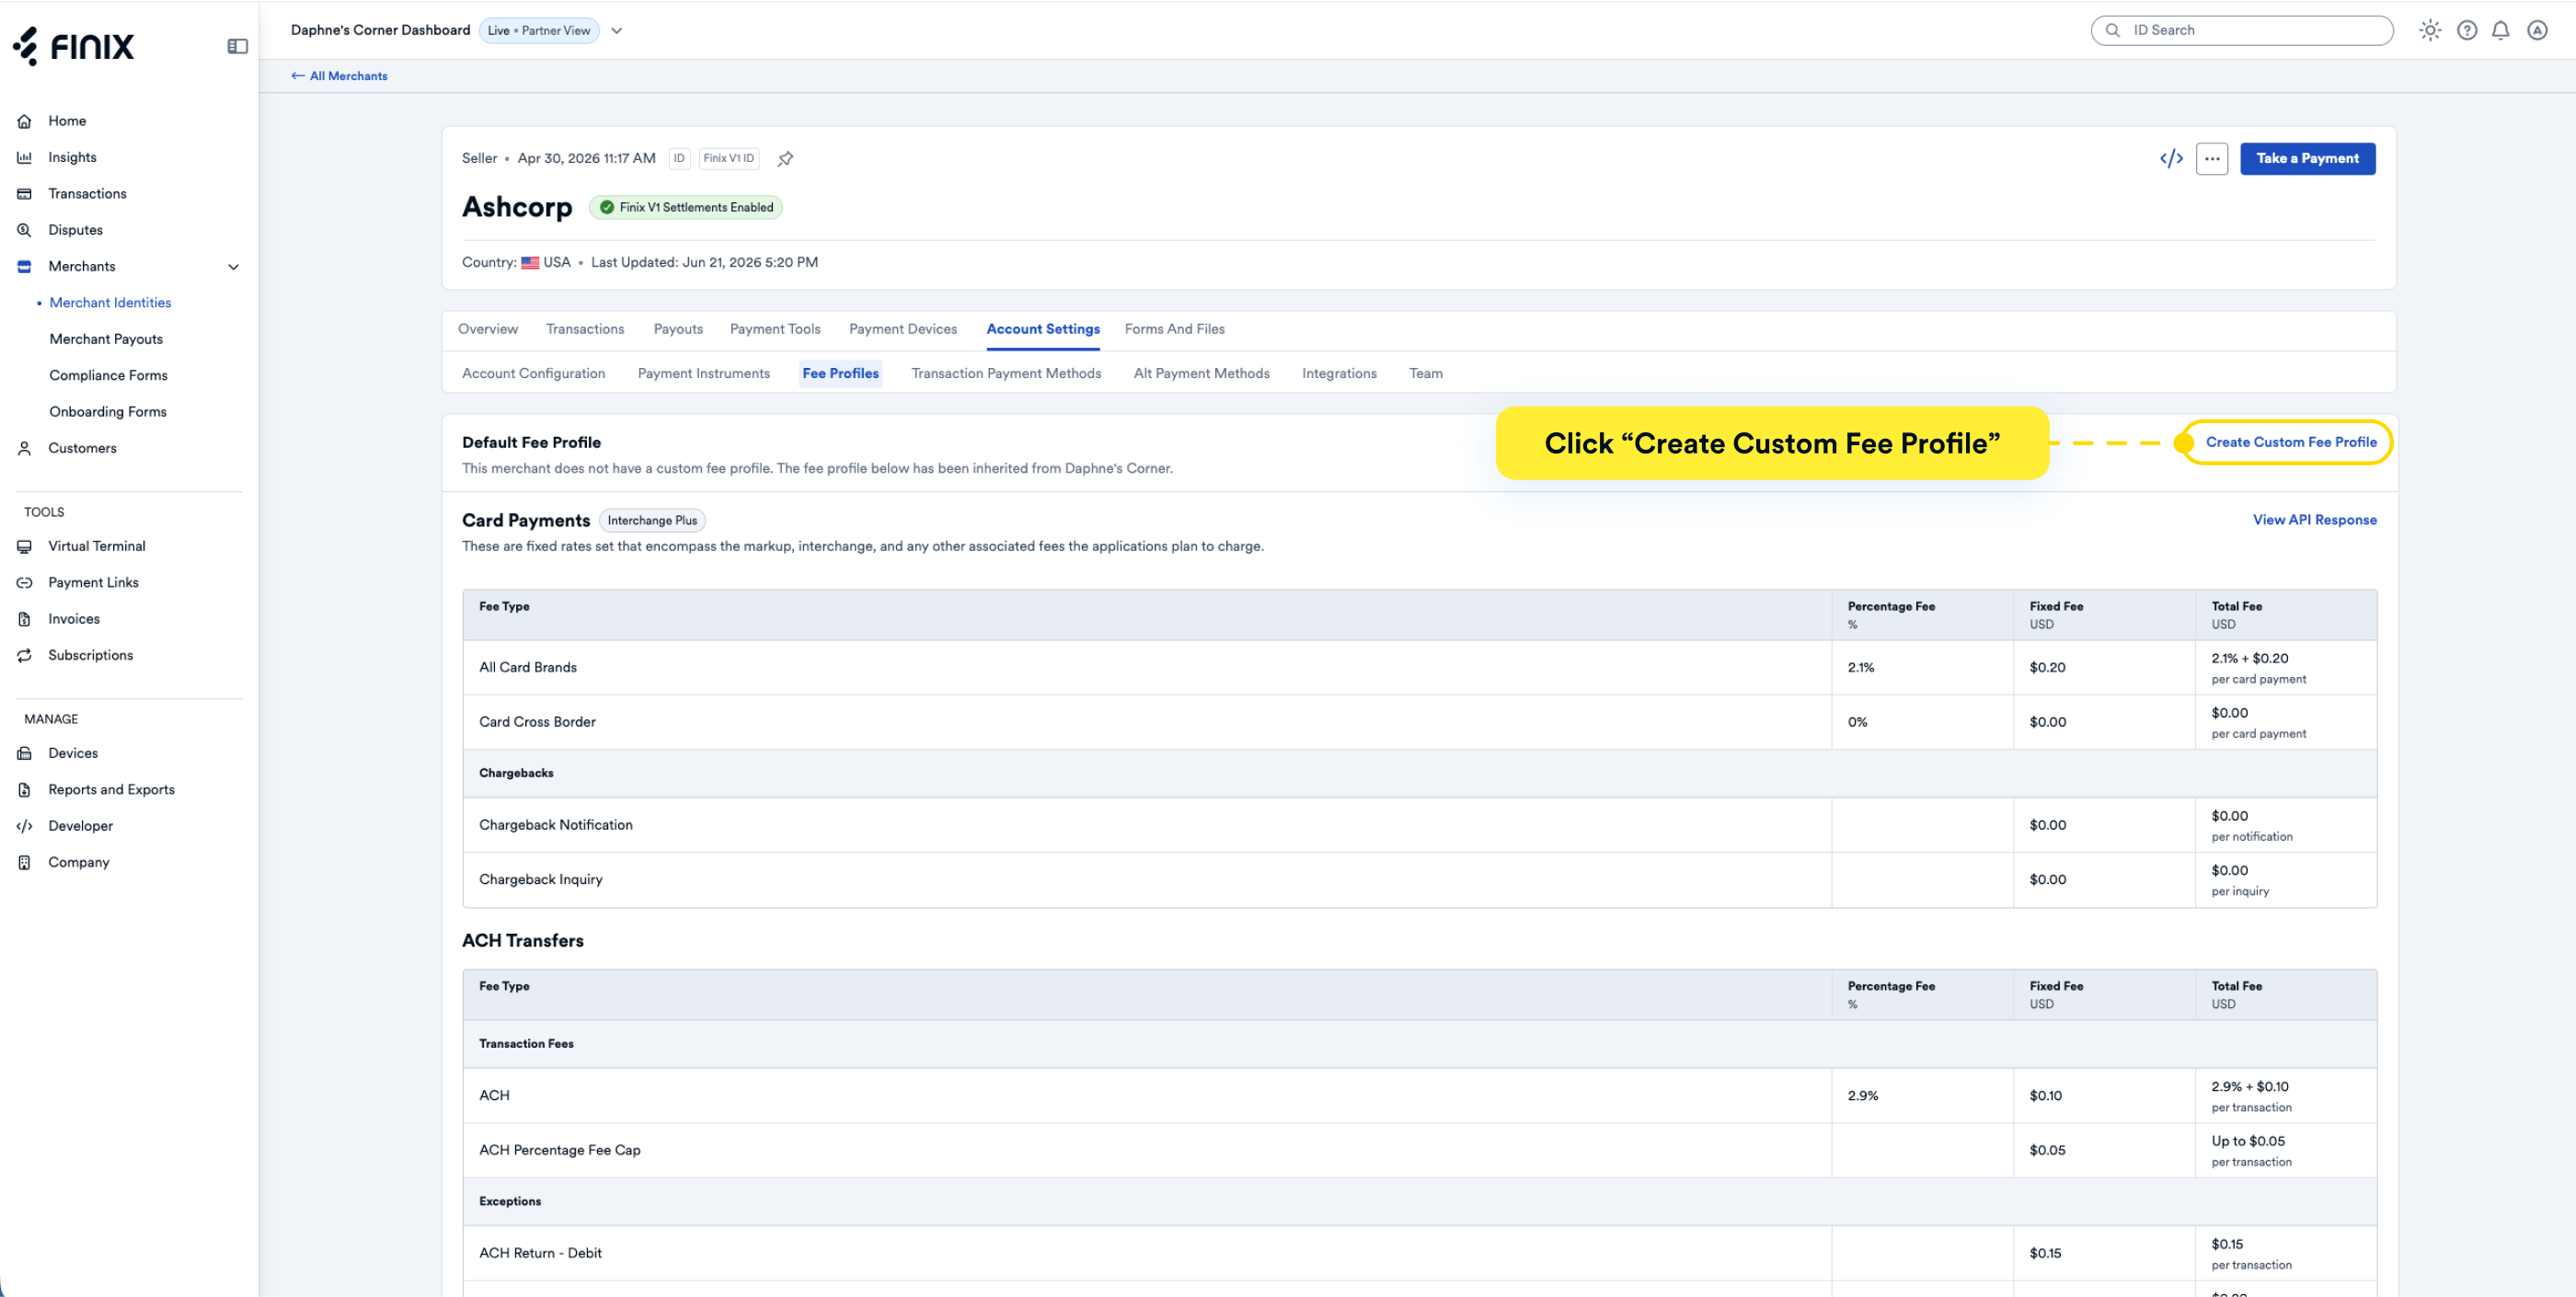Click the Finix logo

73,46
